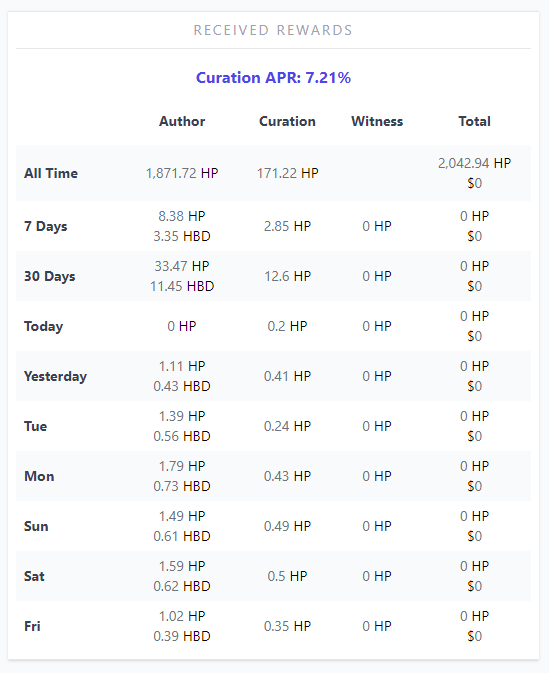This screenshot has height=673, width=549.
Task: Click the 12.6 HP 30-day curation value
Action: pos(287,276)
